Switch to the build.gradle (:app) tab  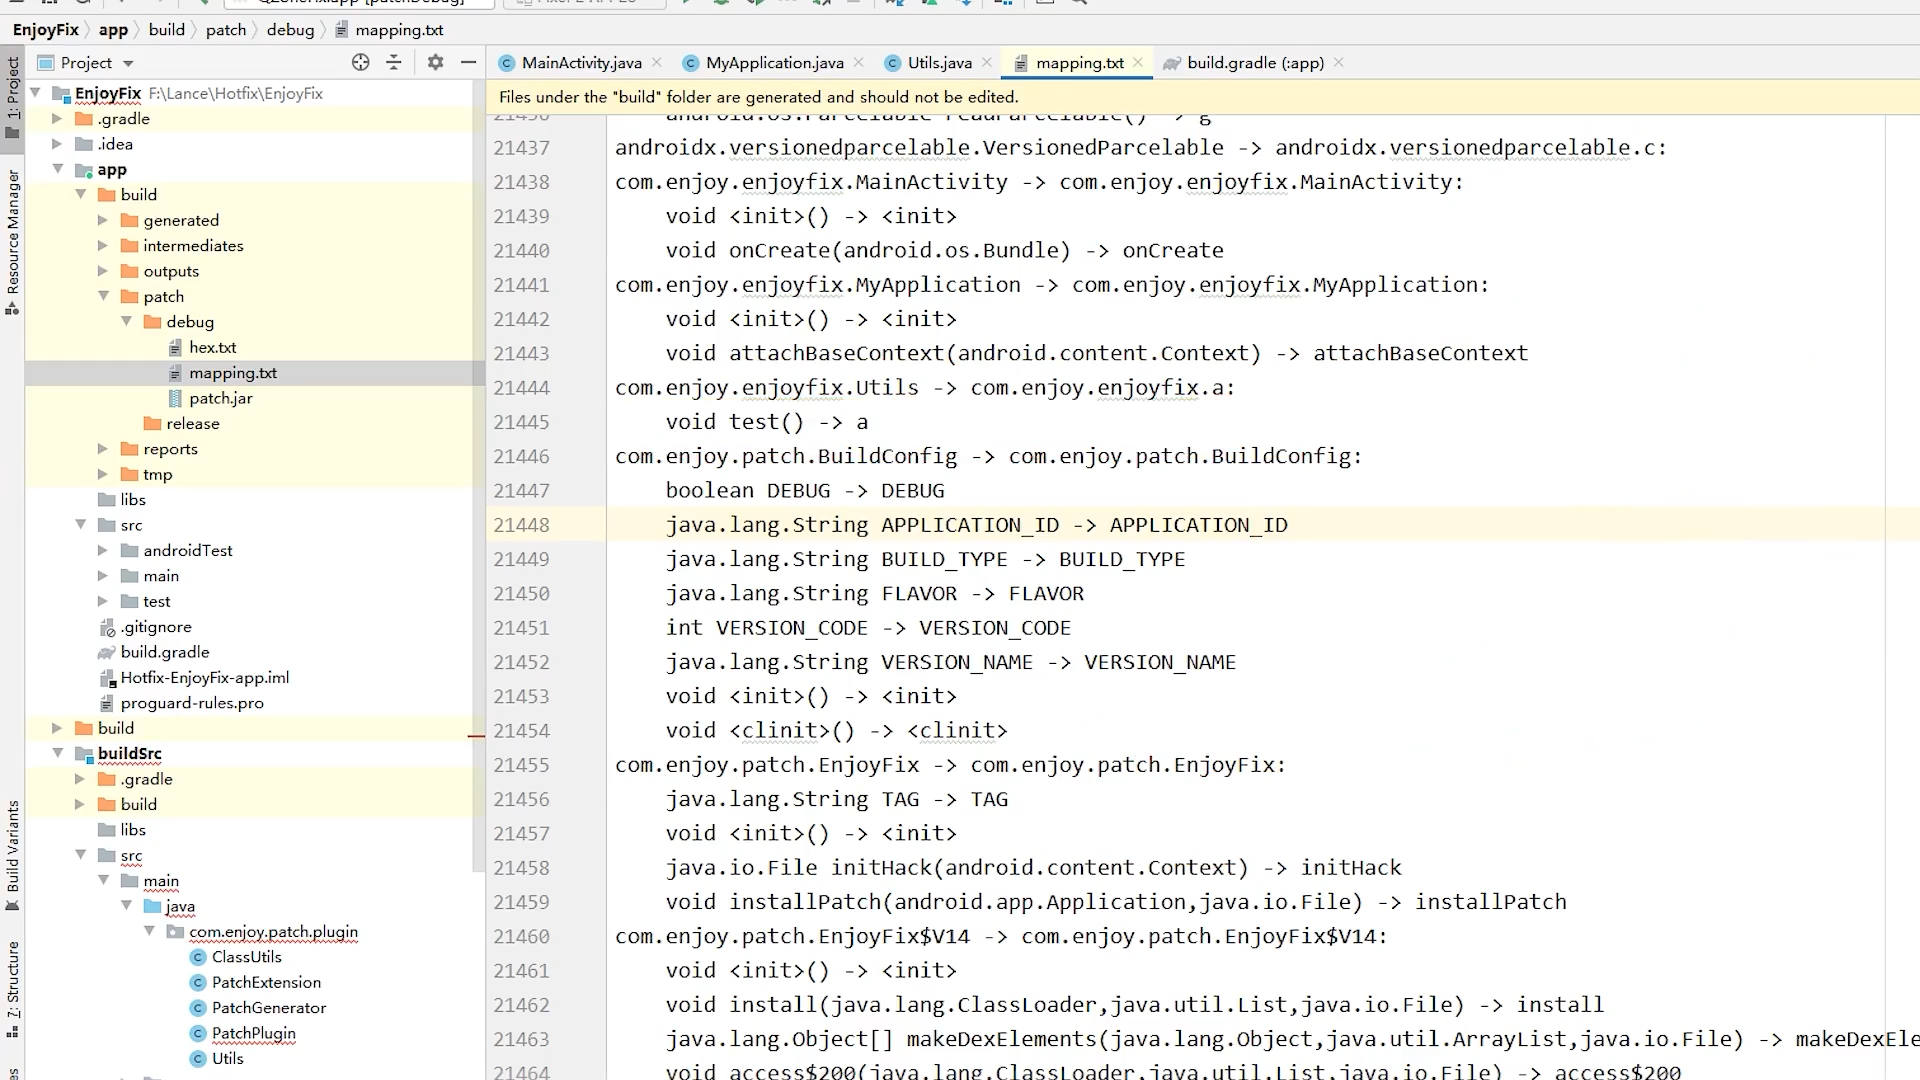pos(1254,63)
